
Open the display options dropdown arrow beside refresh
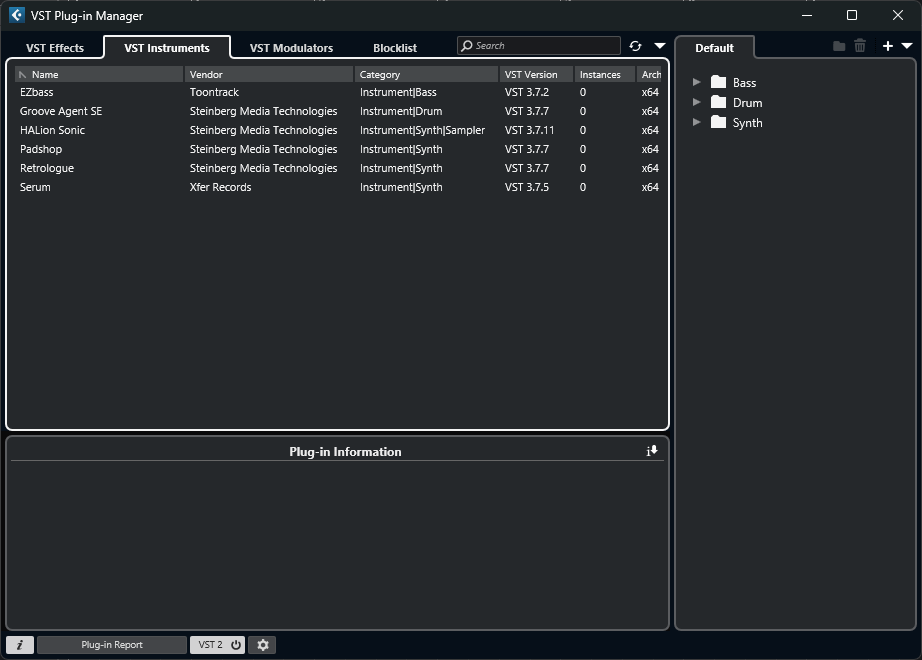(660, 46)
